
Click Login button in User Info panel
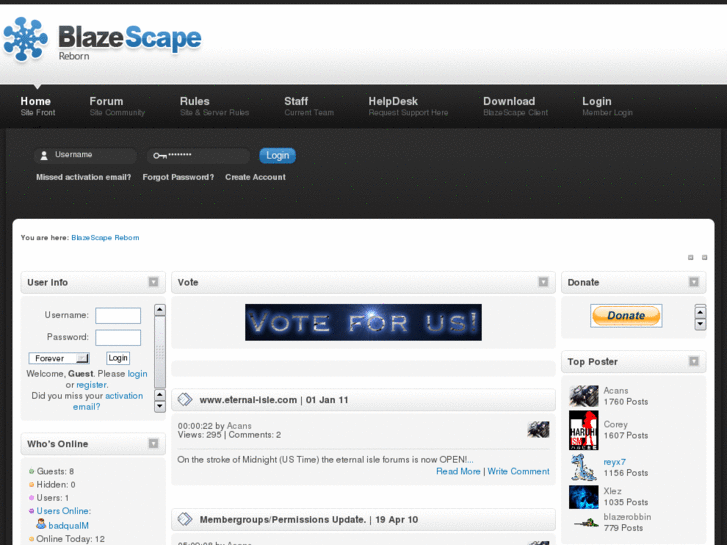point(118,358)
